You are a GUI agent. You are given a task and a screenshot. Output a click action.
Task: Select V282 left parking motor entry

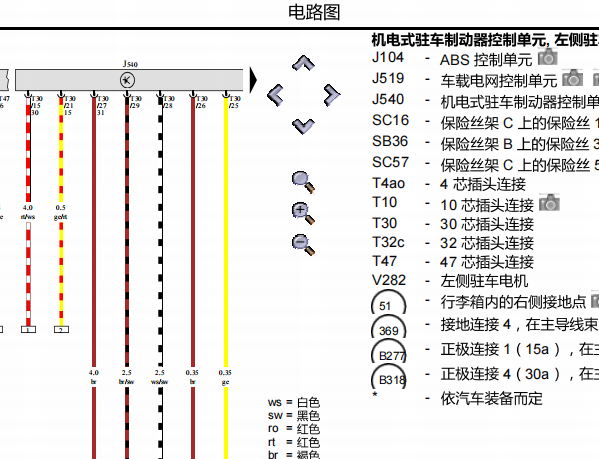coord(389,281)
